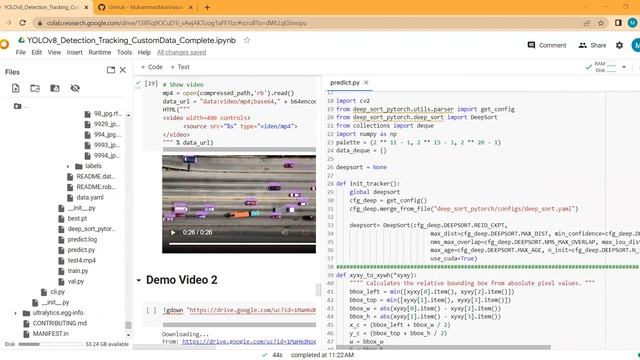This screenshot has width=640, height=360.
Task: Go to Colab home logo
Action: pyautogui.click(x=4, y=44)
